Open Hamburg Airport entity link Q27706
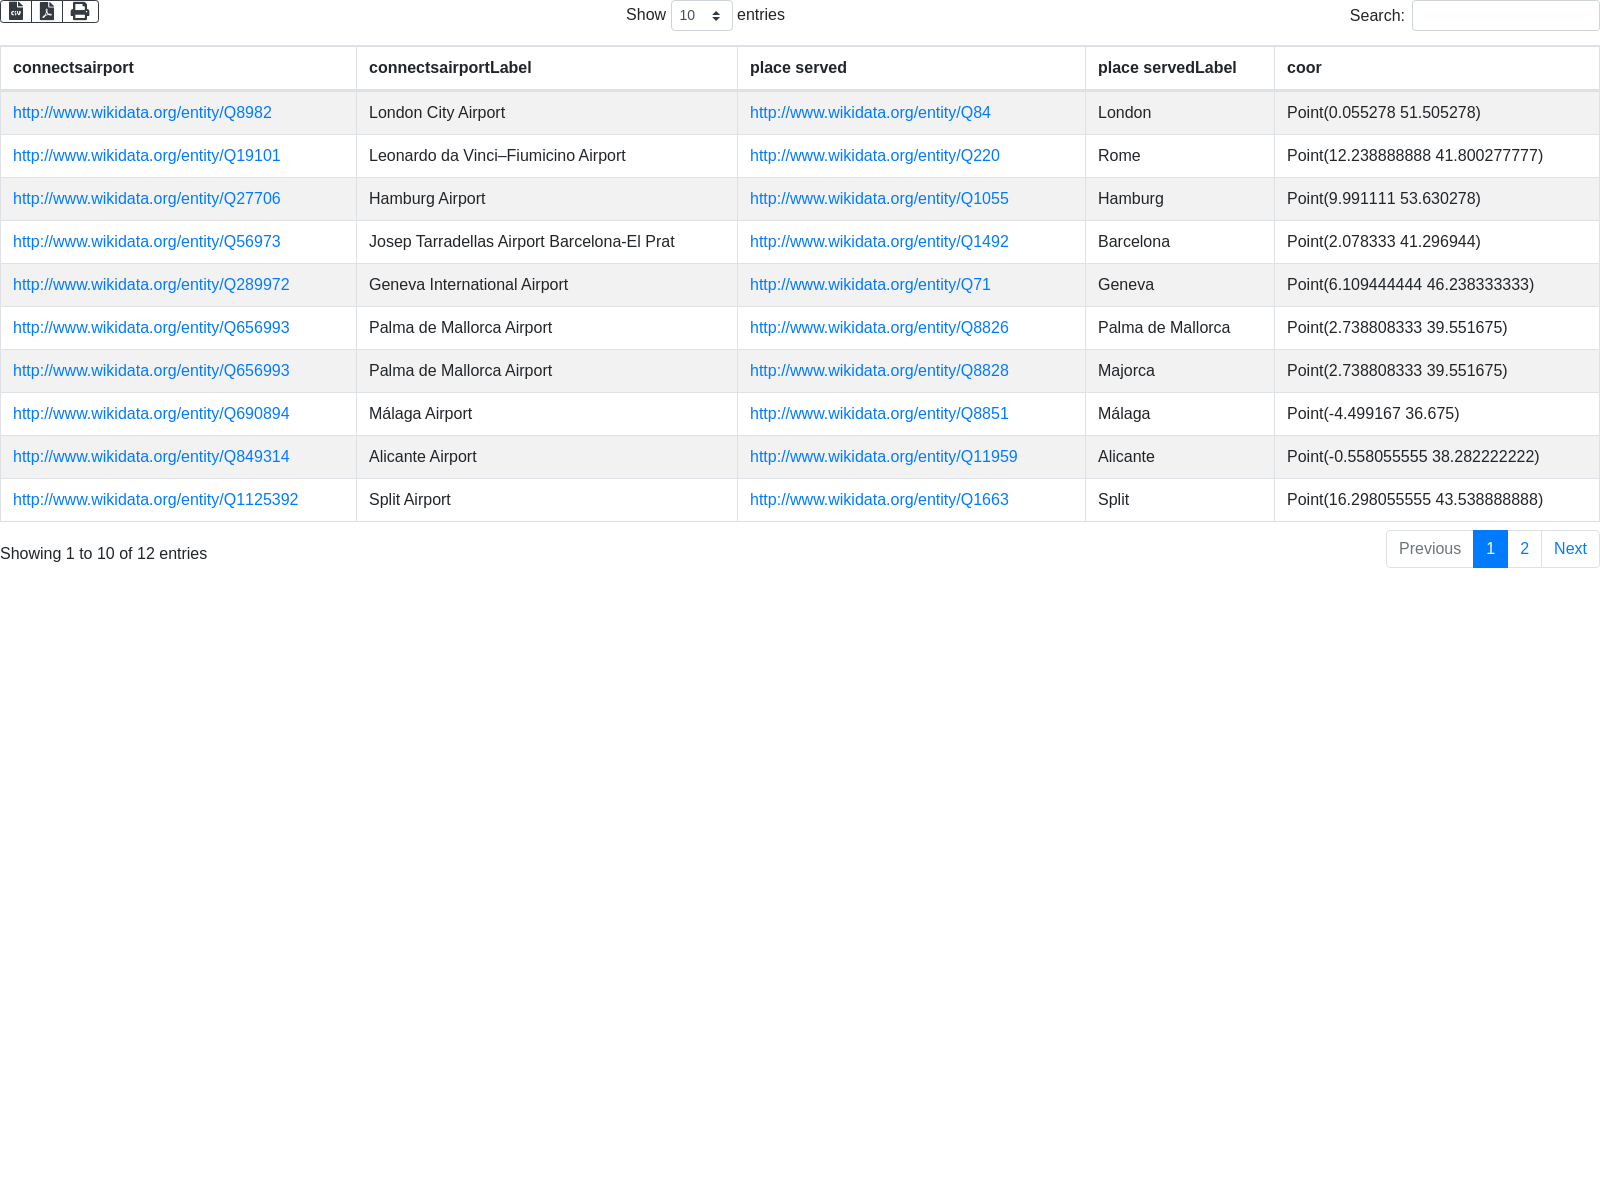The height and width of the screenshot is (1200, 1600). 146,199
